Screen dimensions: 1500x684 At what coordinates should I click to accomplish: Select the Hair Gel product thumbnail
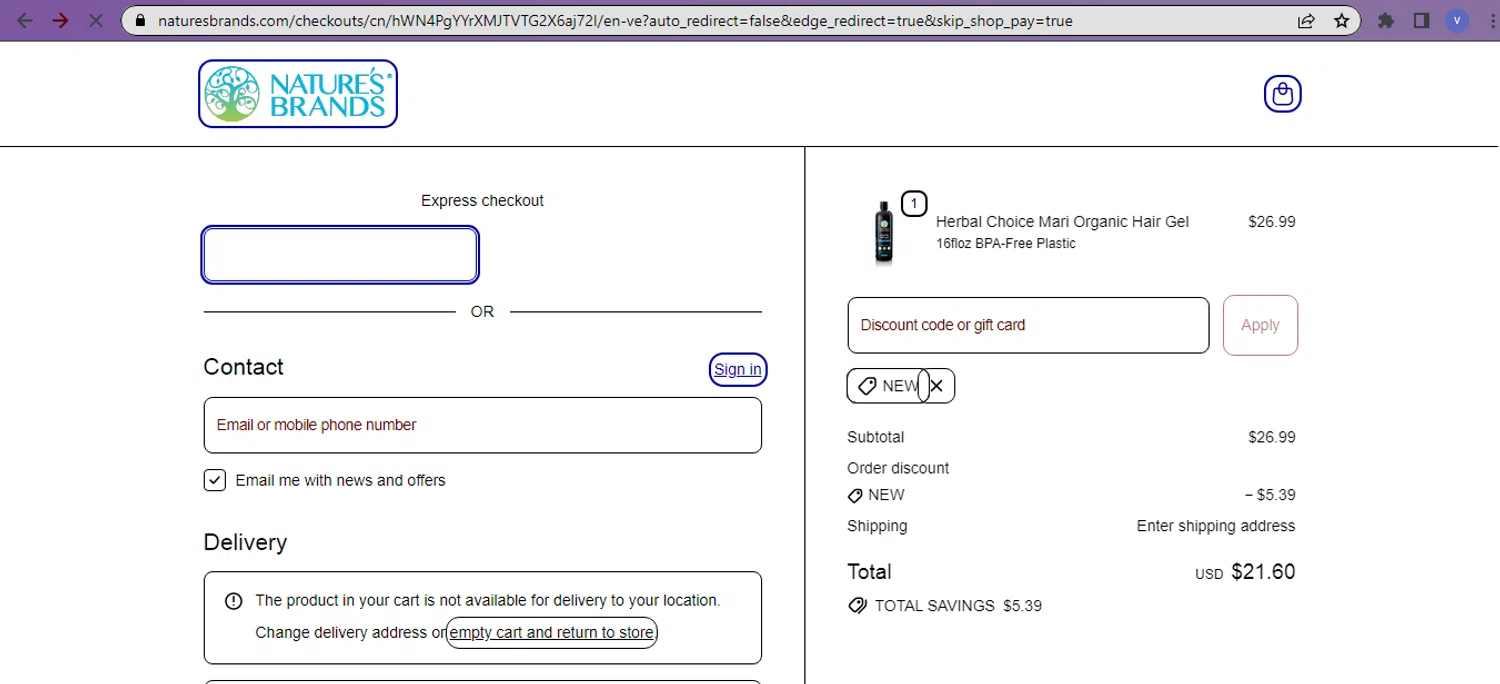tap(884, 232)
